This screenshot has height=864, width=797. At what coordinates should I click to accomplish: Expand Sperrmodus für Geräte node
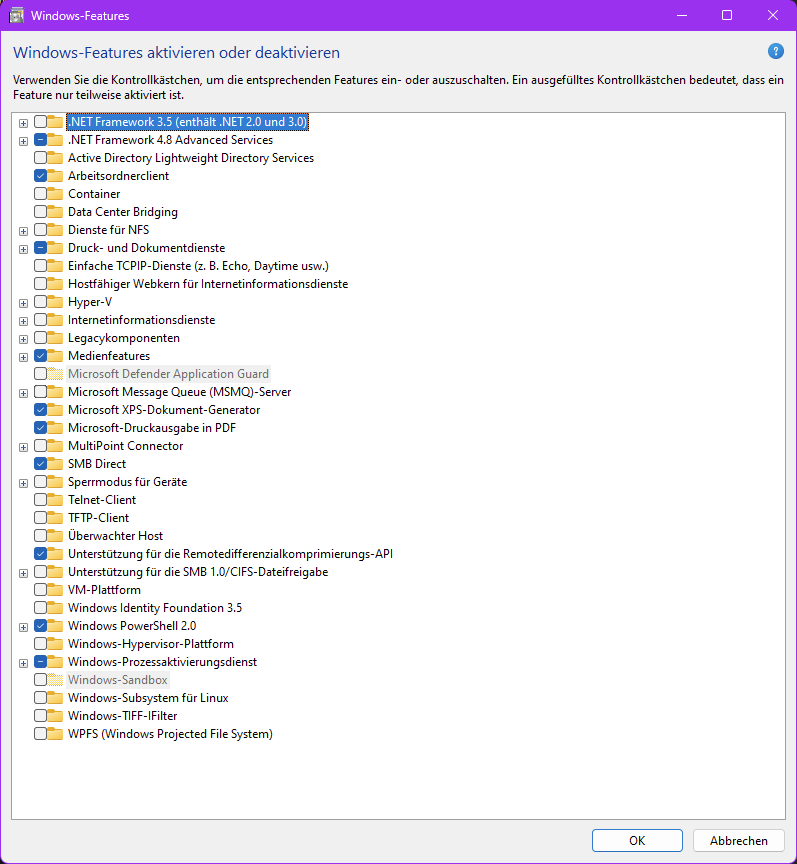click(x=23, y=483)
